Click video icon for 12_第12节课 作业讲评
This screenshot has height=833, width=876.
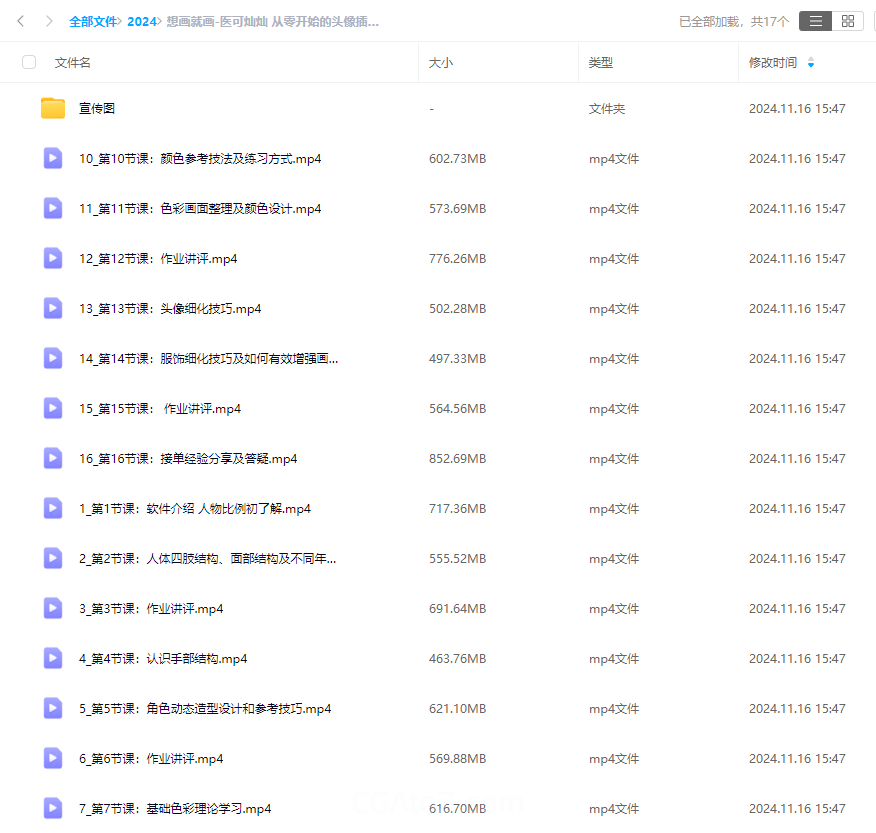click(x=53, y=258)
